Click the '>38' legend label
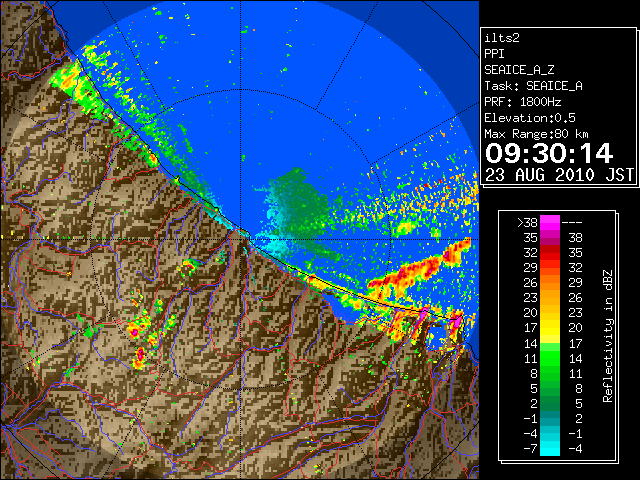The image size is (640, 480). click(x=527, y=223)
